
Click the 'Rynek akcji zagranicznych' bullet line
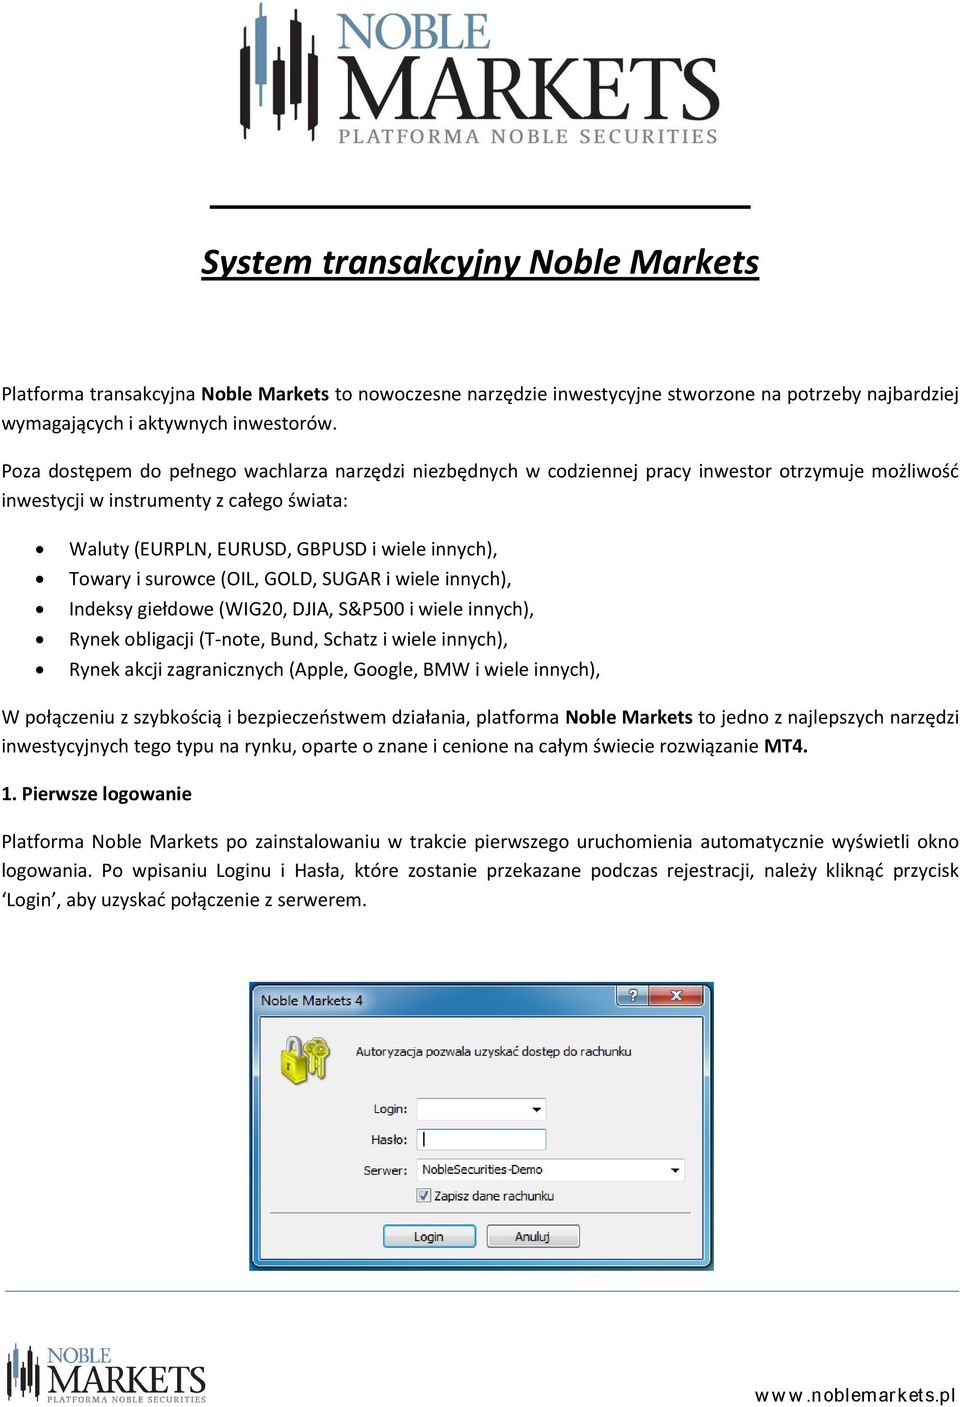[x=334, y=669]
